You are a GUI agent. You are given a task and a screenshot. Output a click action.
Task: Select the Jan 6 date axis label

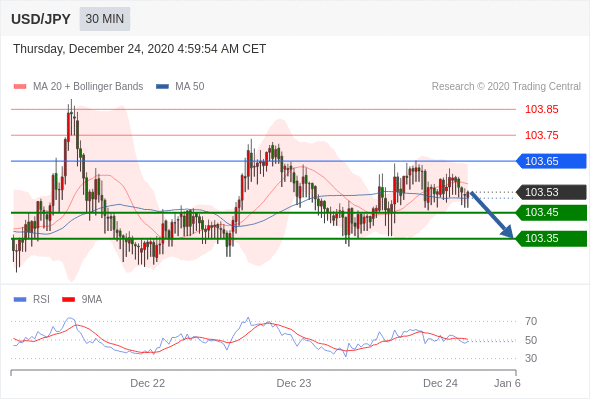click(507, 383)
